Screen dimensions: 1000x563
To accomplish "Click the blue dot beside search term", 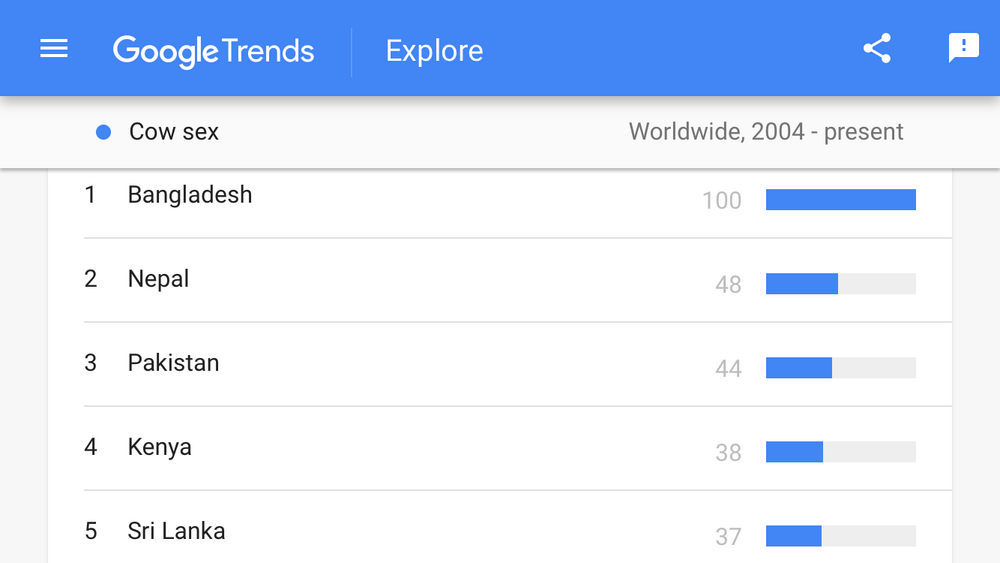I will click(103, 132).
